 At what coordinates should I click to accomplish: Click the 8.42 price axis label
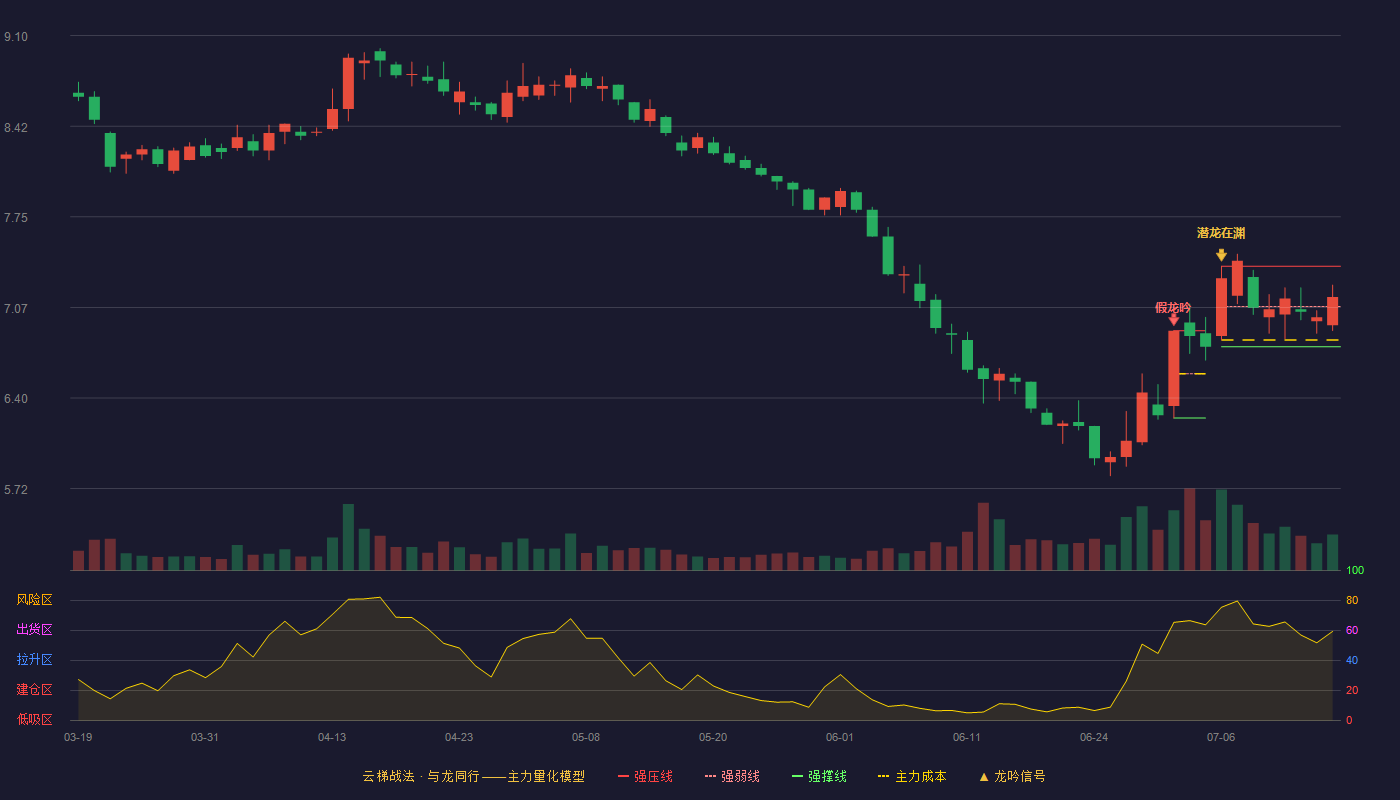click(x=16, y=127)
